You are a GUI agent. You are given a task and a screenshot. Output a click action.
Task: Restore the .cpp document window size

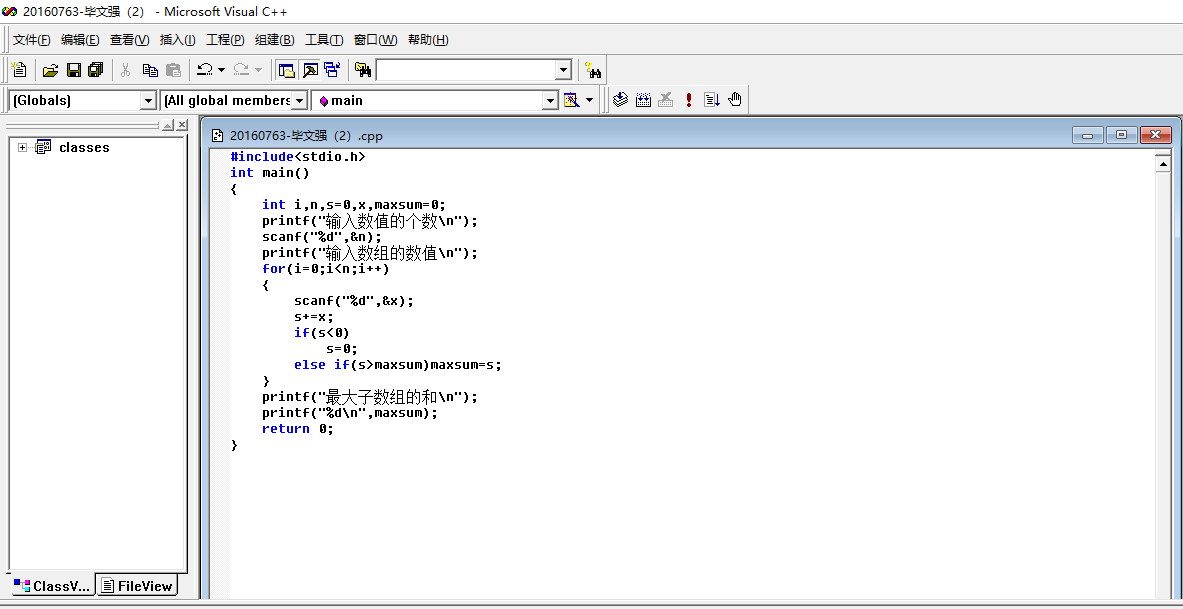click(1121, 135)
